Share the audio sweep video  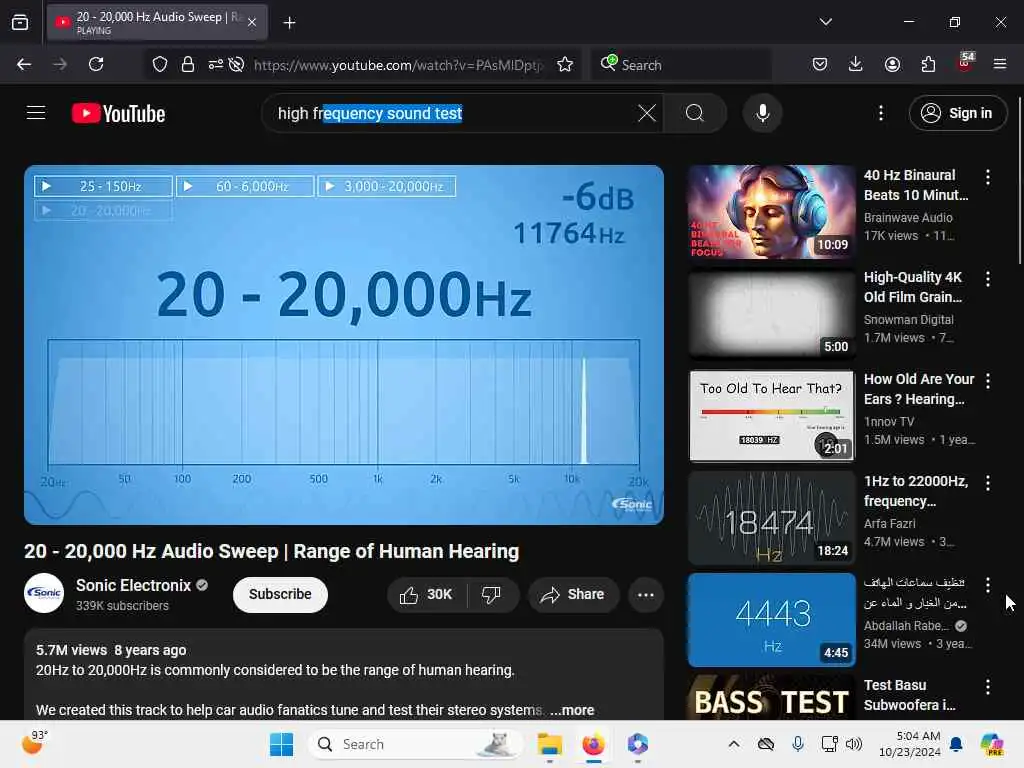[x=573, y=594]
